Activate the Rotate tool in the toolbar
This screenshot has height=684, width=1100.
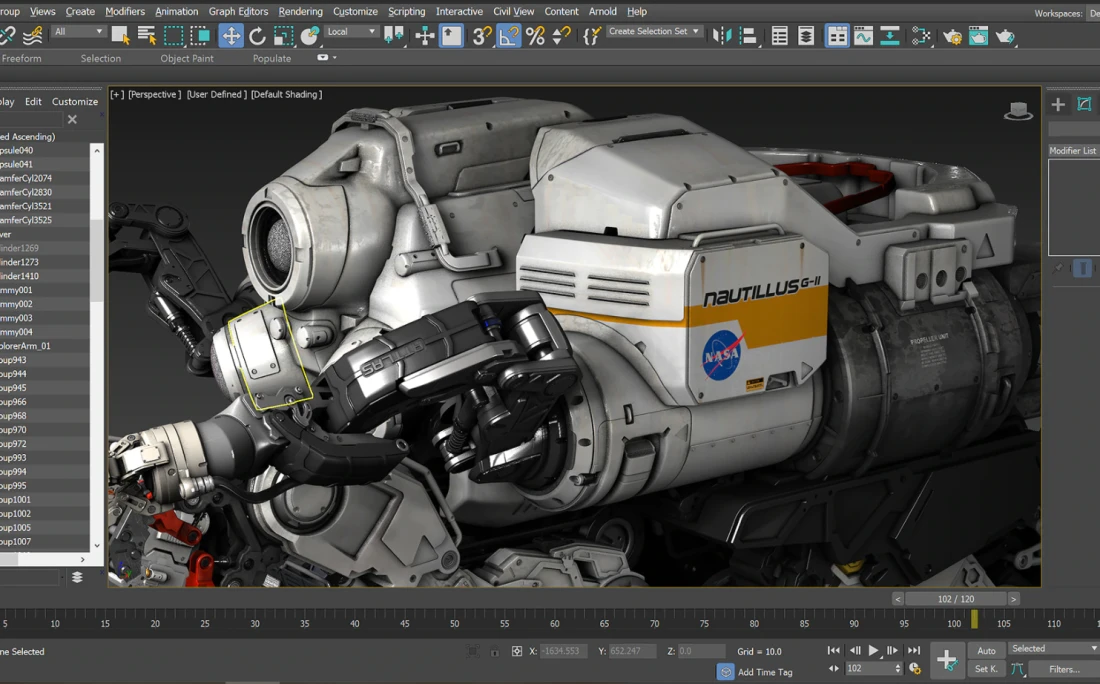coord(257,36)
